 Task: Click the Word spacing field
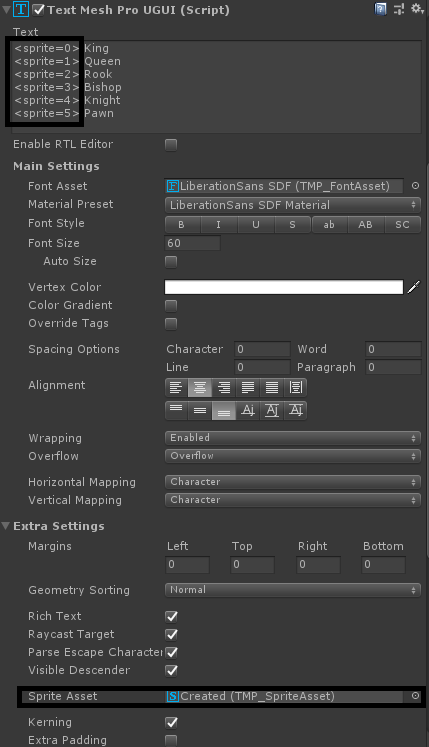click(x=393, y=349)
